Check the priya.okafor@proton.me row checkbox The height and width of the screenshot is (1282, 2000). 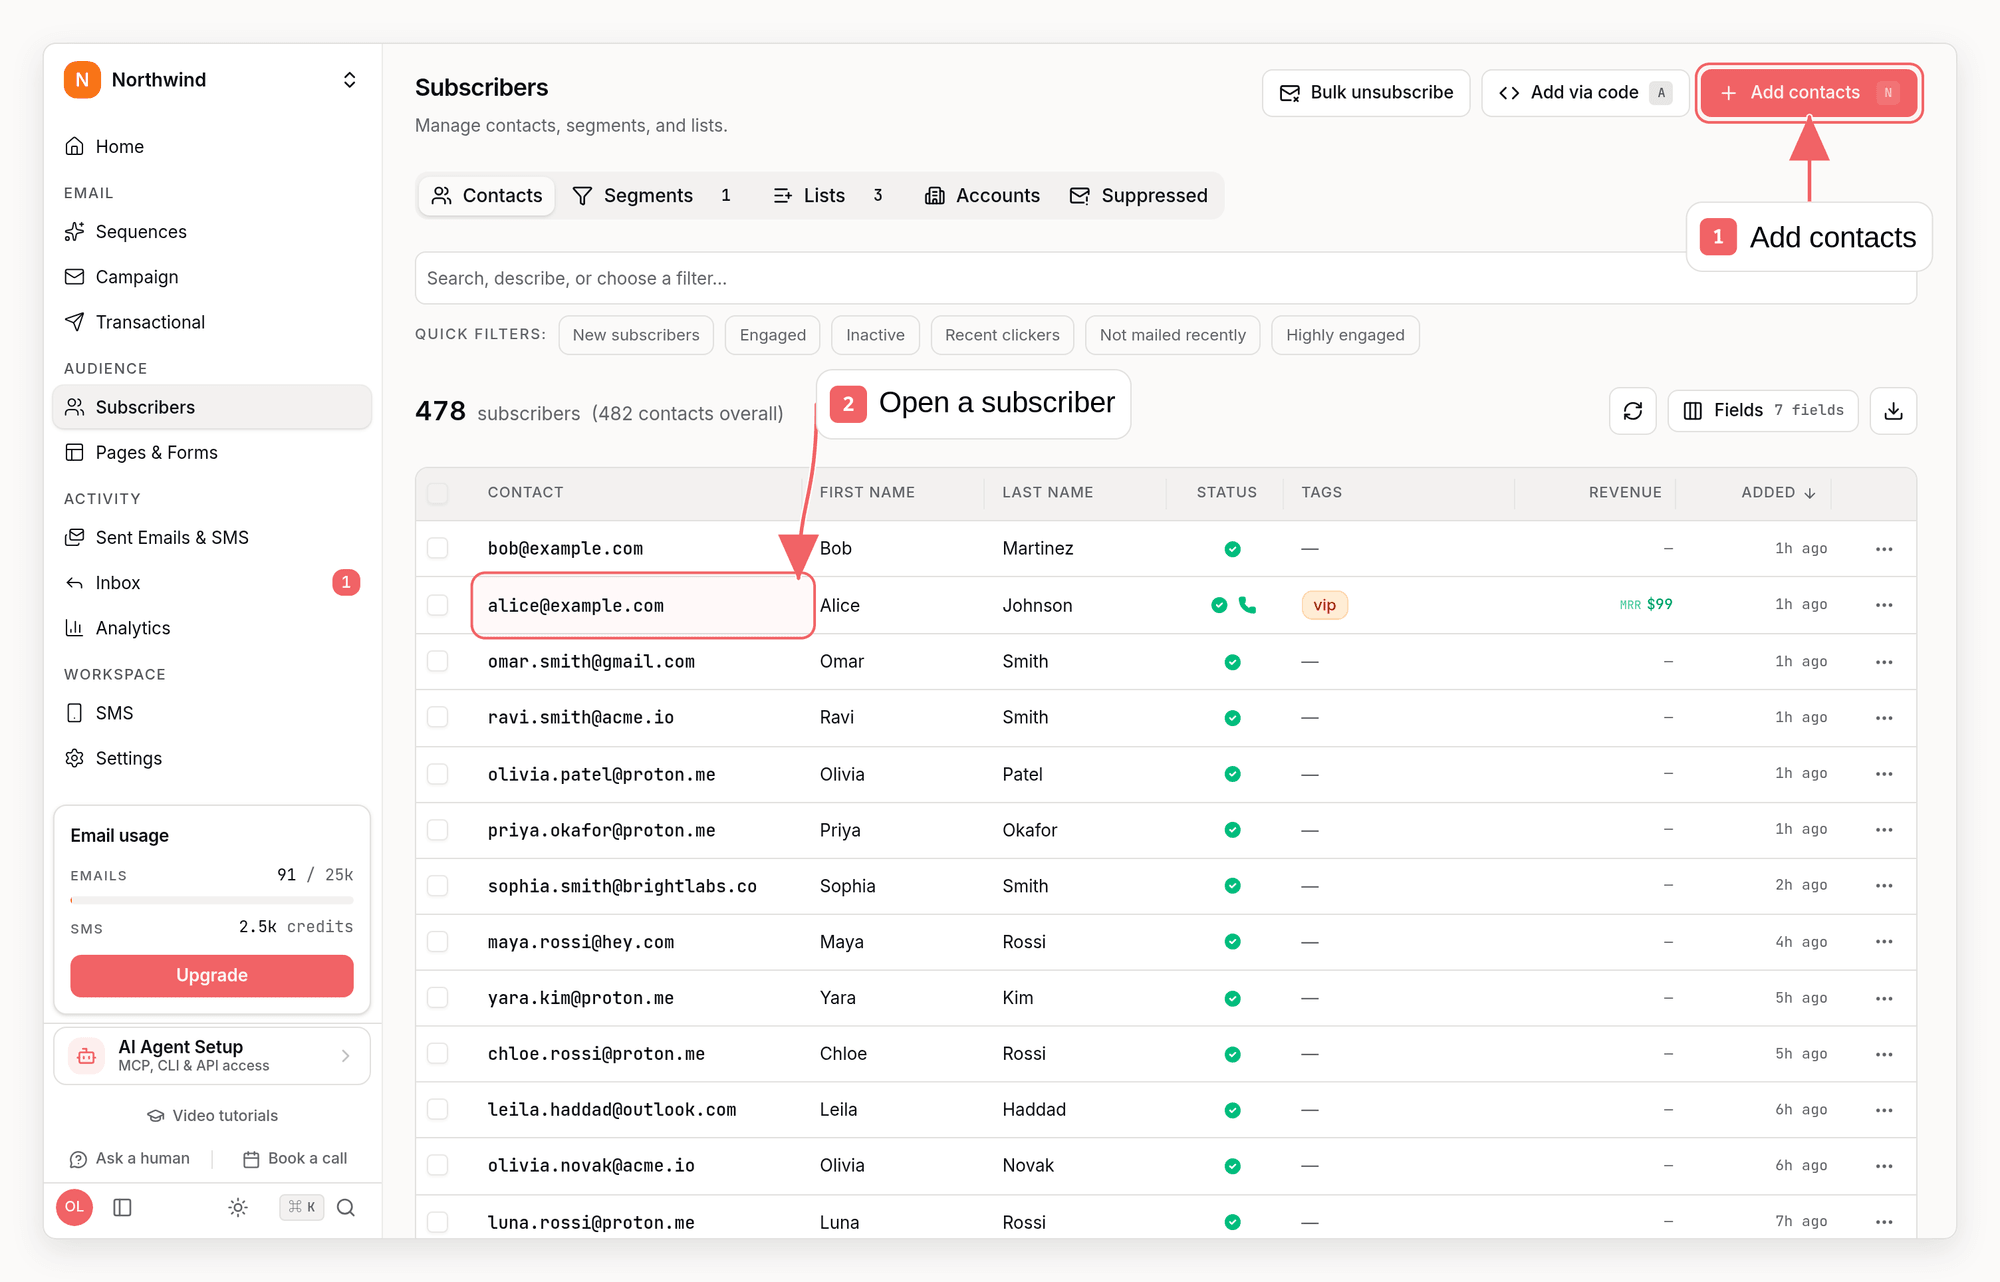438,830
